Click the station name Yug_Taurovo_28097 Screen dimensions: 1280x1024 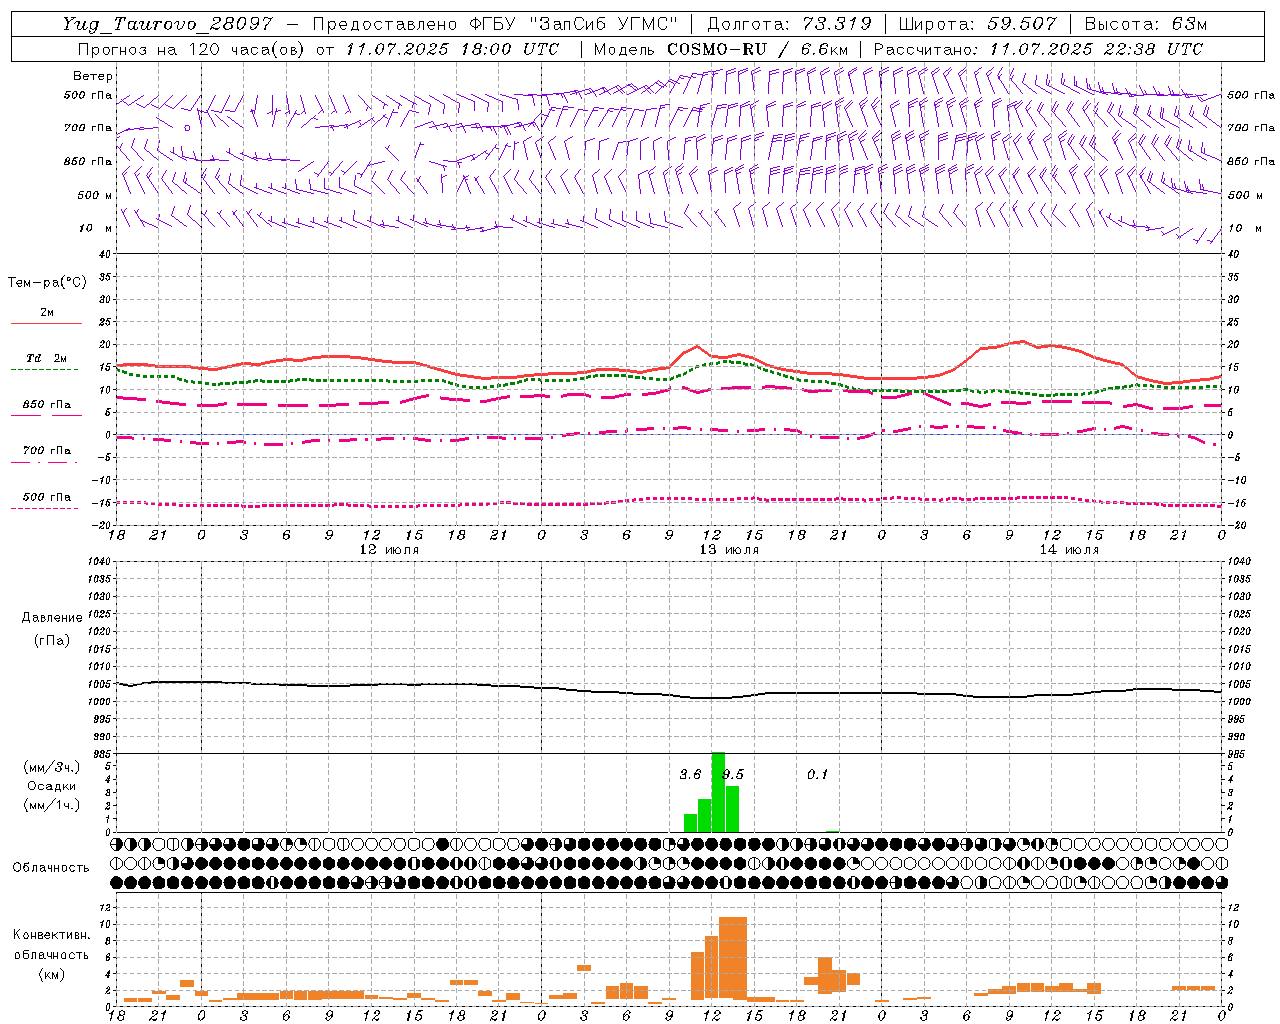click(167, 24)
